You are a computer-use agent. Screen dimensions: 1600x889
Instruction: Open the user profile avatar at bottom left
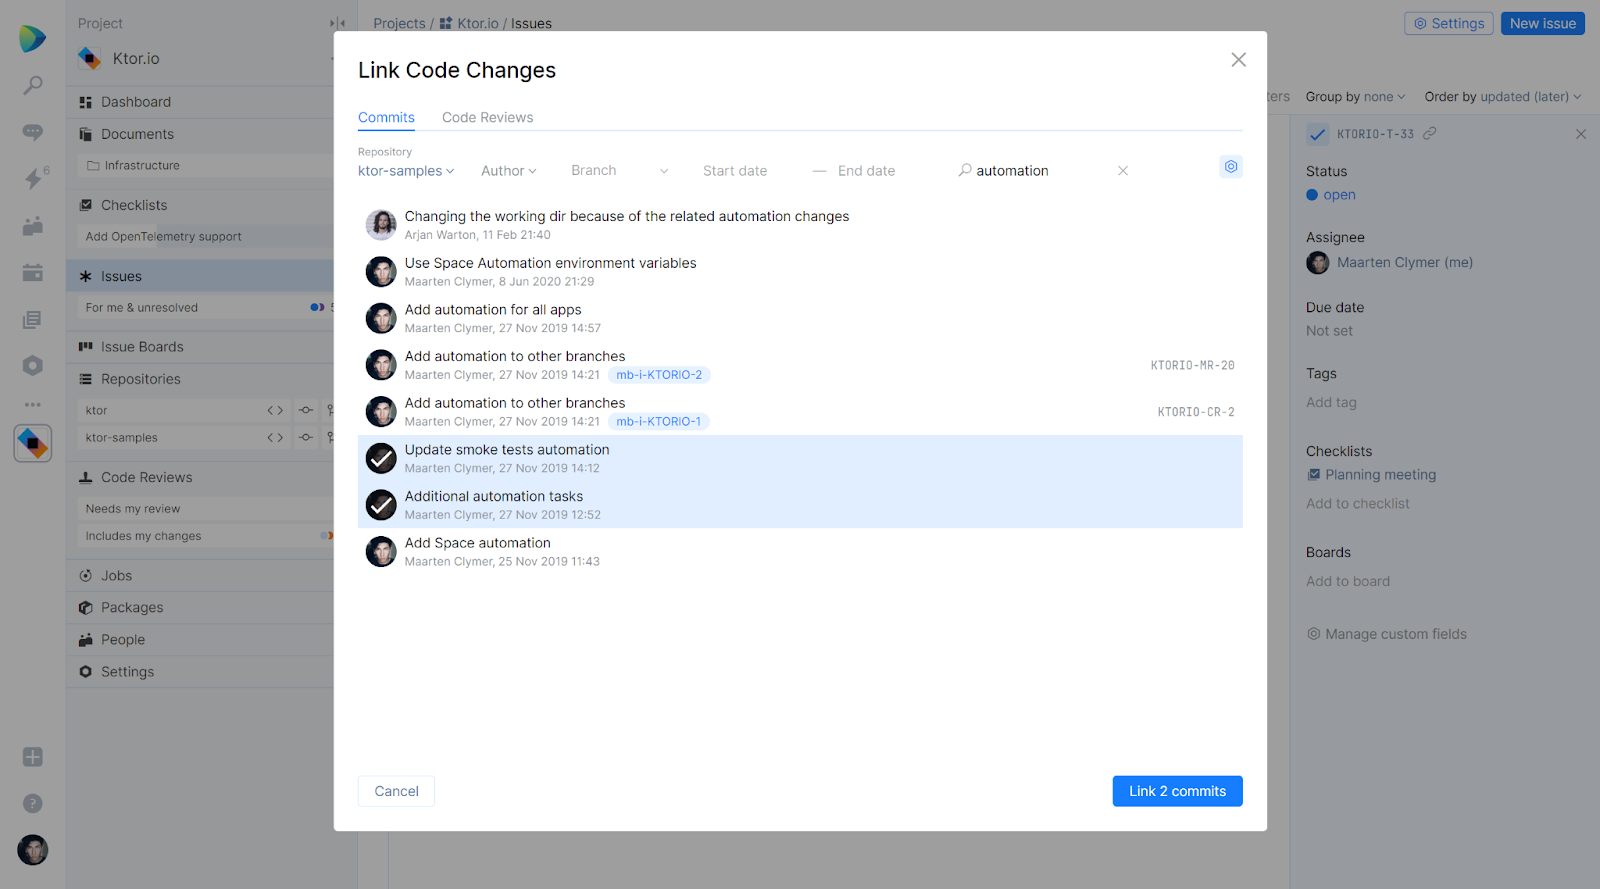point(33,850)
